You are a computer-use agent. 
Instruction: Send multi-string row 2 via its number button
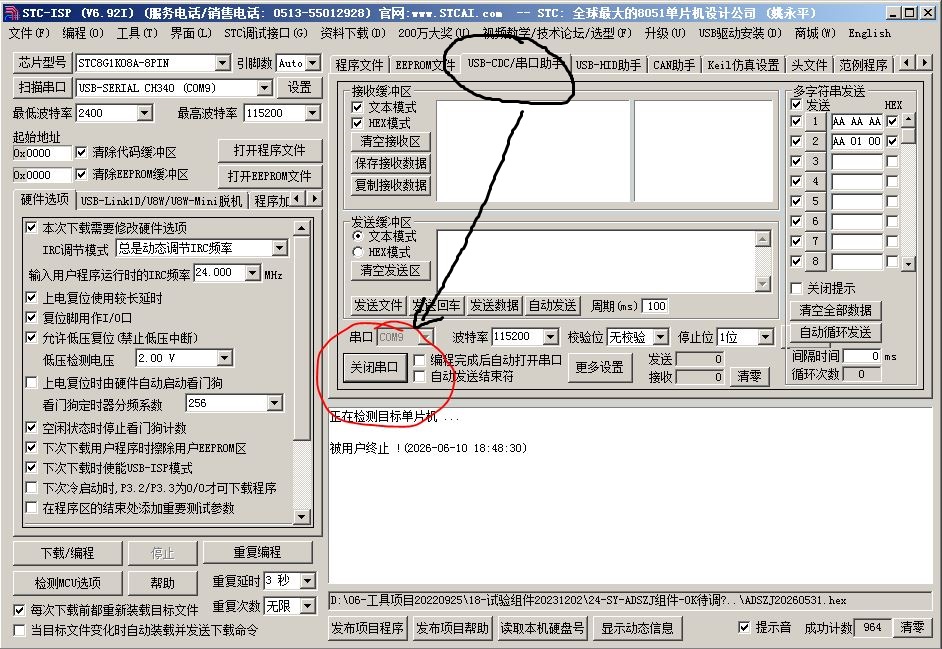click(x=815, y=141)
